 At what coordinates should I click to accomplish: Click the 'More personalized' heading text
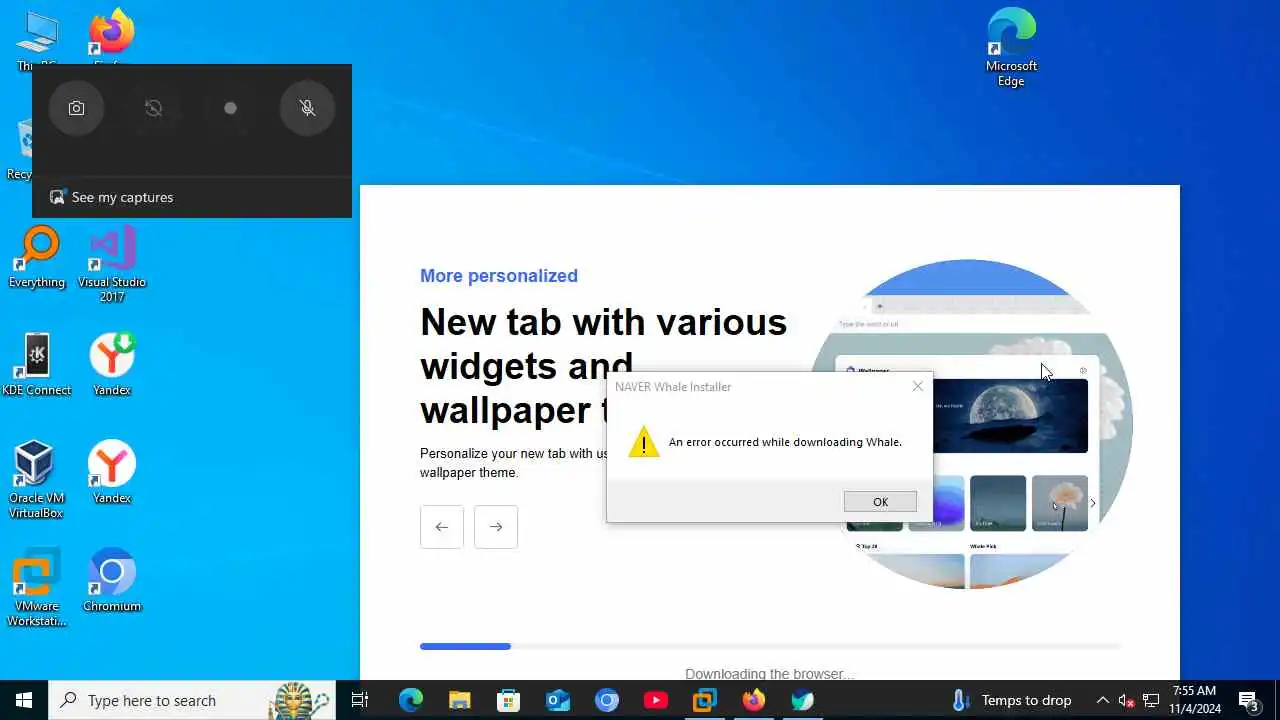(x=499, y=276)
